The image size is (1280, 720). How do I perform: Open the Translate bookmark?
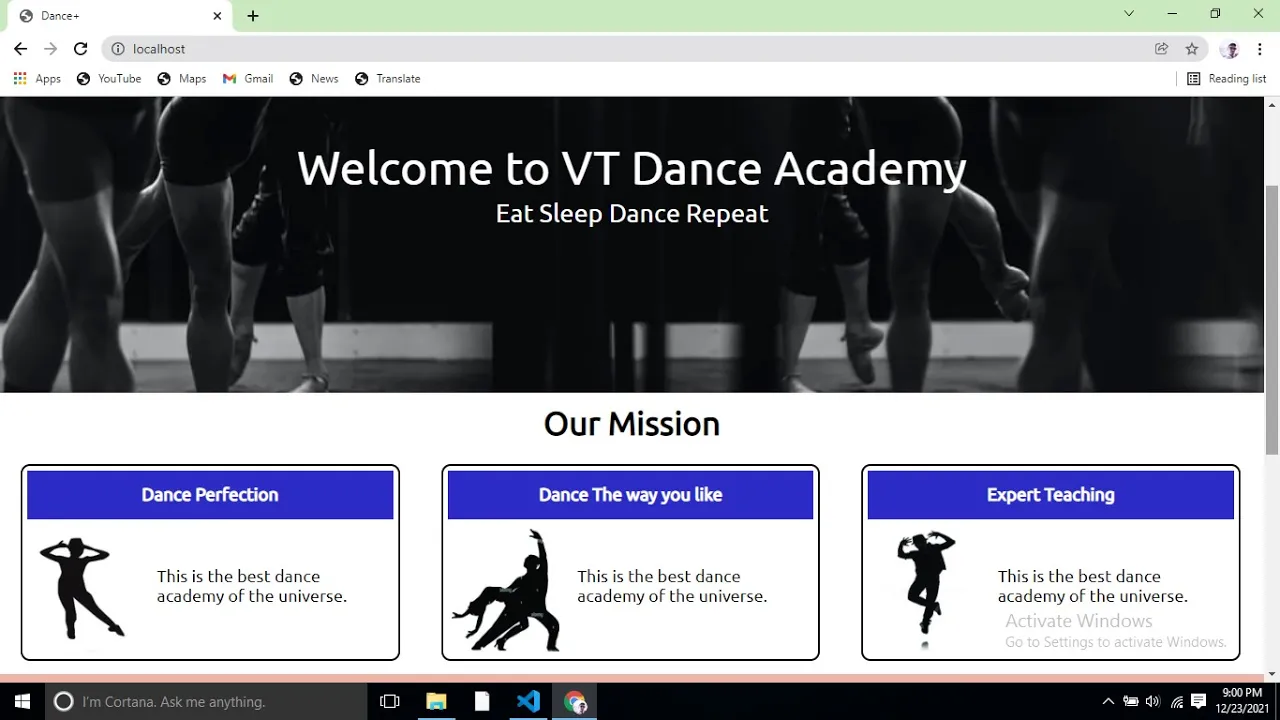388,79
